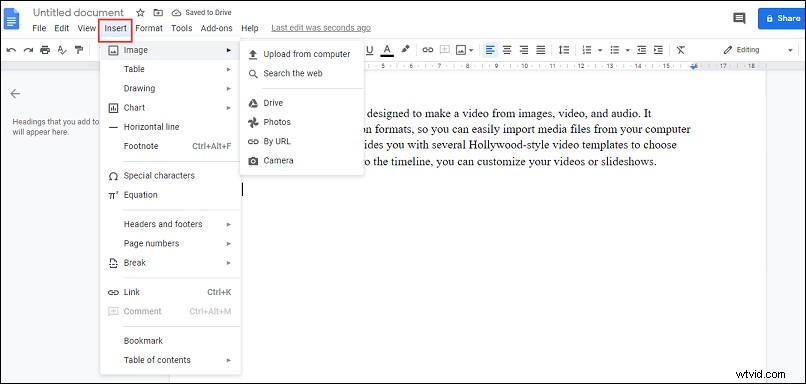Choose Bookmark from Insert menu
Image resolution: width=806 pixels, height=384 pixels.
pyautogui.click(x=170, y=341)
